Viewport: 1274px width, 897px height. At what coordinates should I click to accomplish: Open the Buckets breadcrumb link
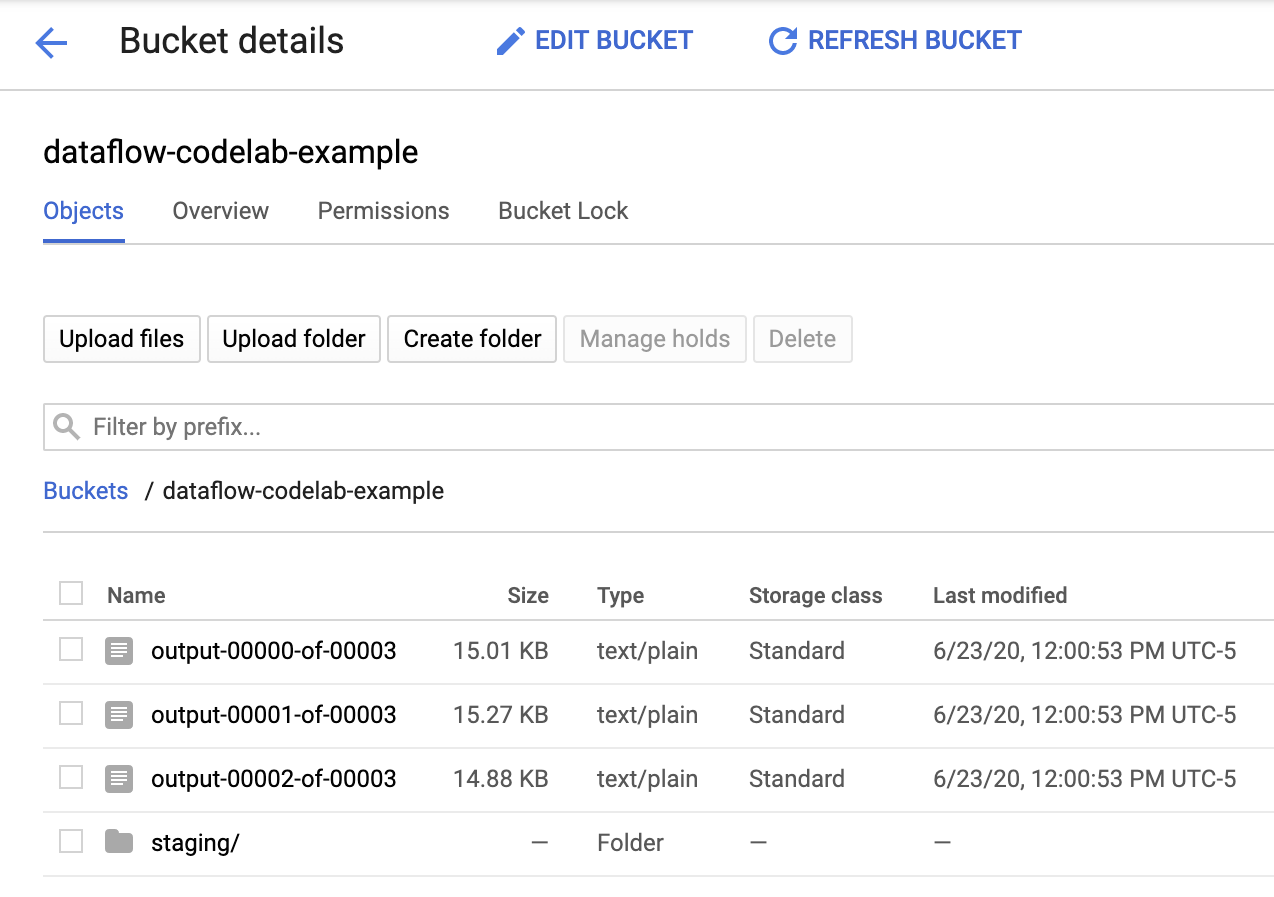pyautogui.click(x=86, y=491)
